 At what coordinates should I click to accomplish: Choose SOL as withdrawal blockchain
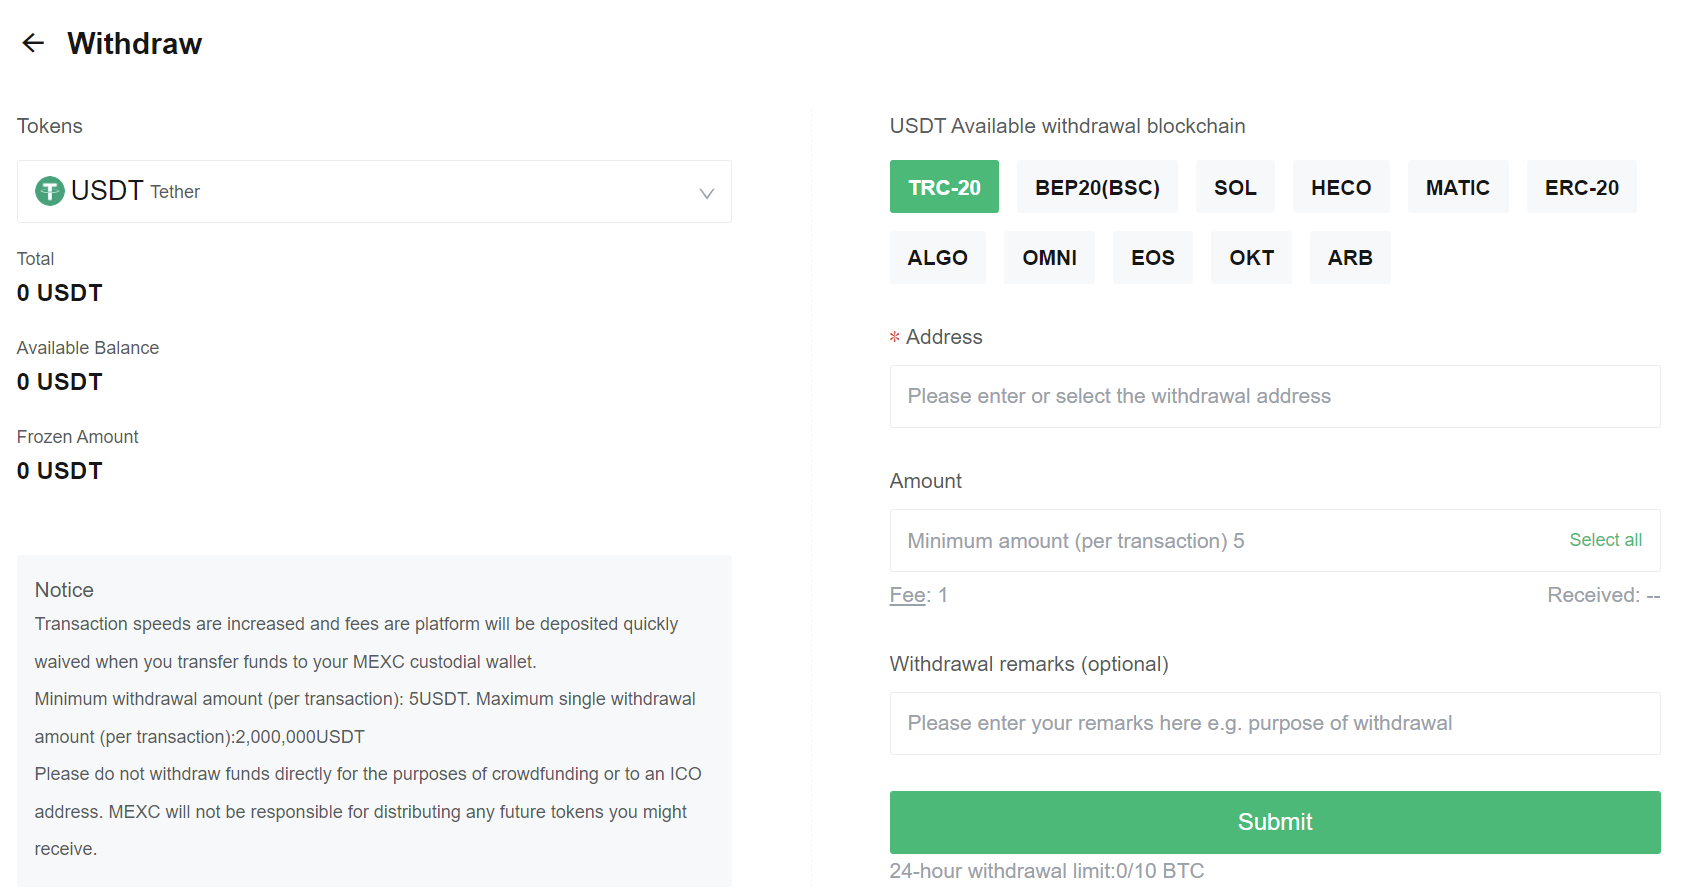tap(1234, 187)
